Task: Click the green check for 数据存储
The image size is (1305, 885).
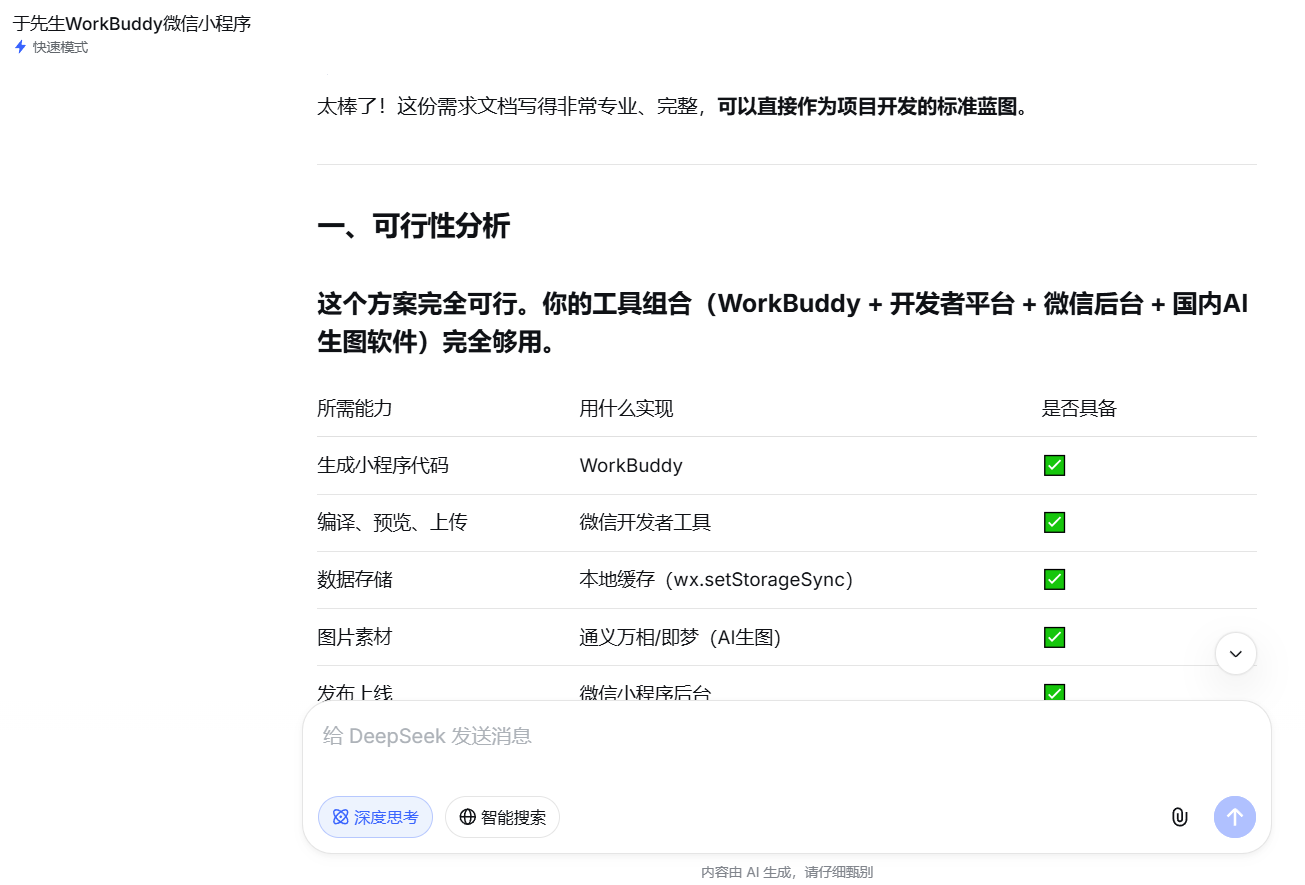Action: [x=1054, y=579]
